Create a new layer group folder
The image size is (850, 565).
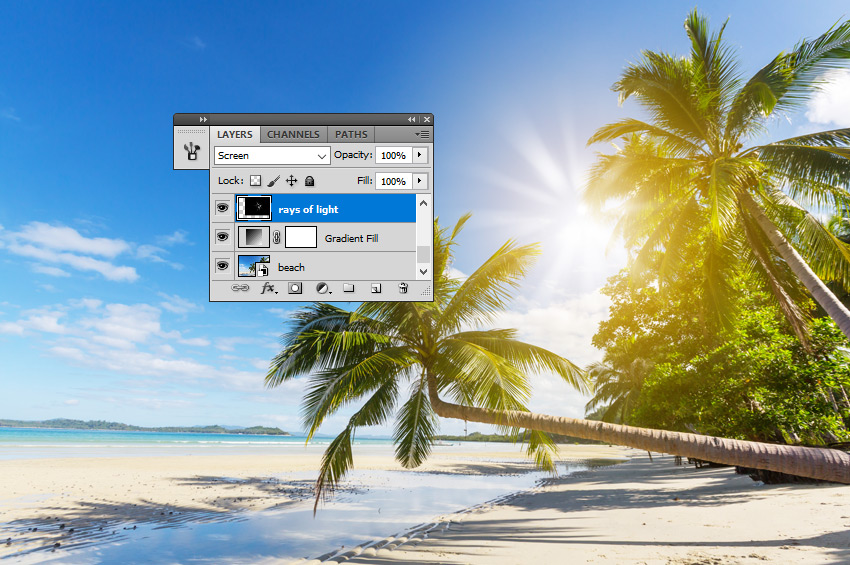[x=349, y=288]
